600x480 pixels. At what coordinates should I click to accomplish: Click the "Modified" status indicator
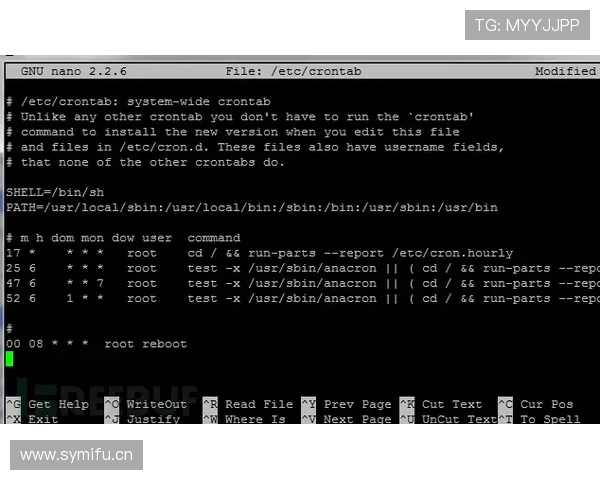tap(565, 71)
